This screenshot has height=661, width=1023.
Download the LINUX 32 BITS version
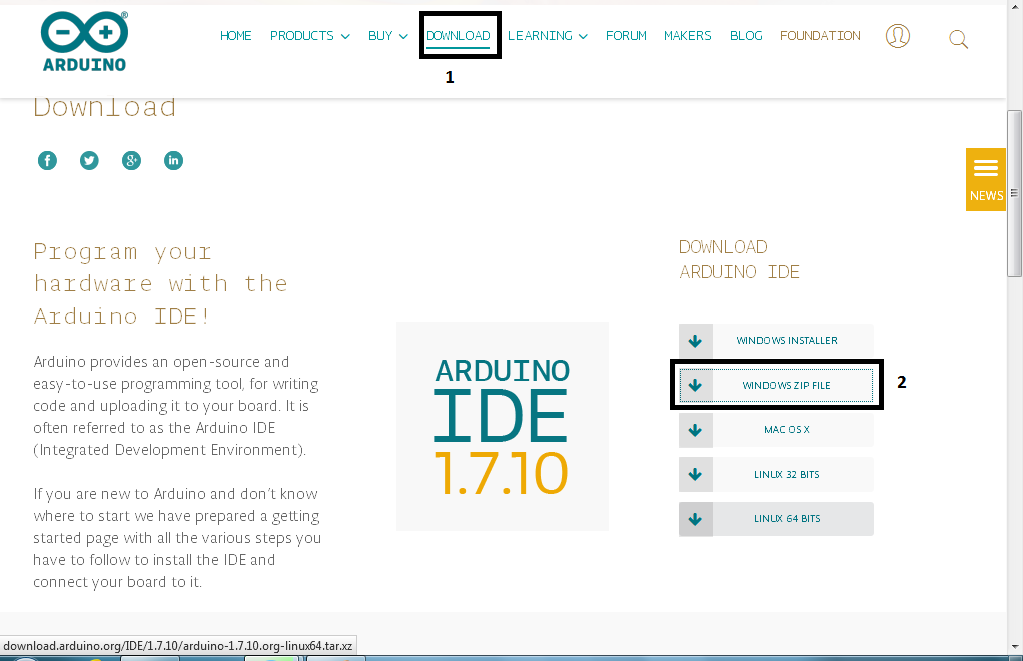[776, 474]
